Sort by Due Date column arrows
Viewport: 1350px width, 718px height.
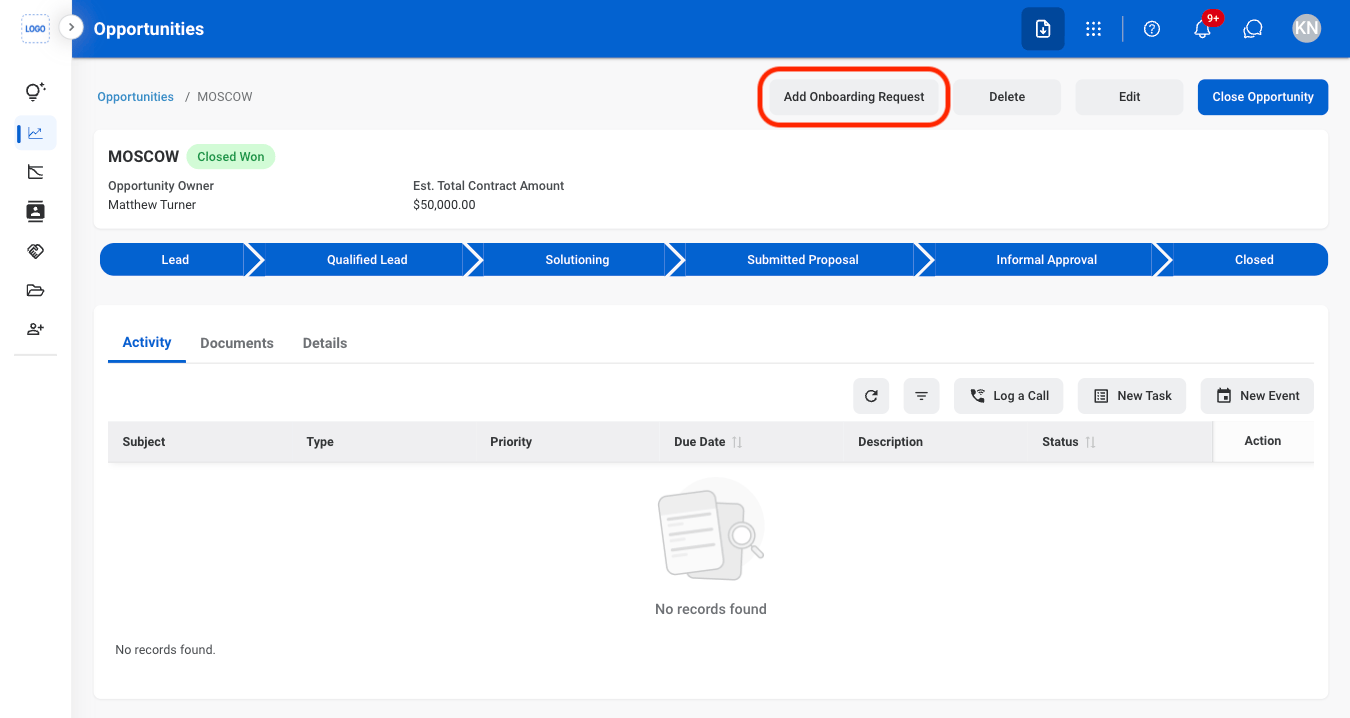(x=737, y=442)
